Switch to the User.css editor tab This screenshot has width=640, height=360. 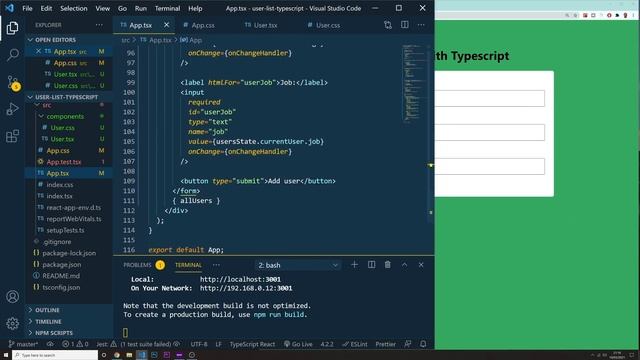point(328,25)
